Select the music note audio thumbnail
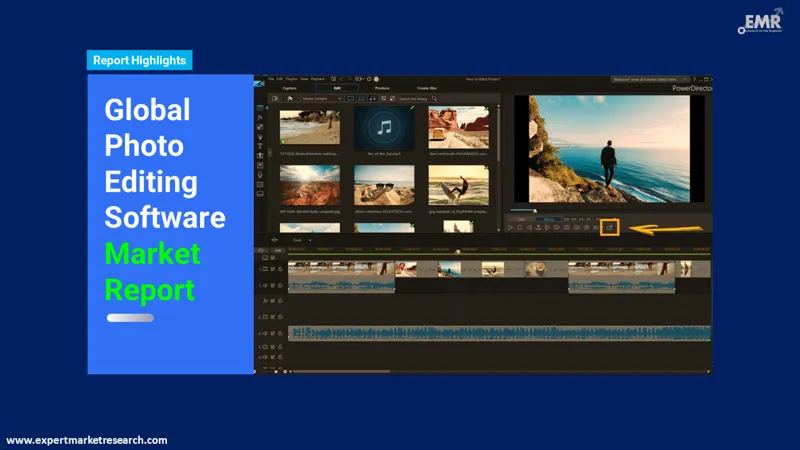Viewport: 800px width, 450px height. tap(383, 127)
